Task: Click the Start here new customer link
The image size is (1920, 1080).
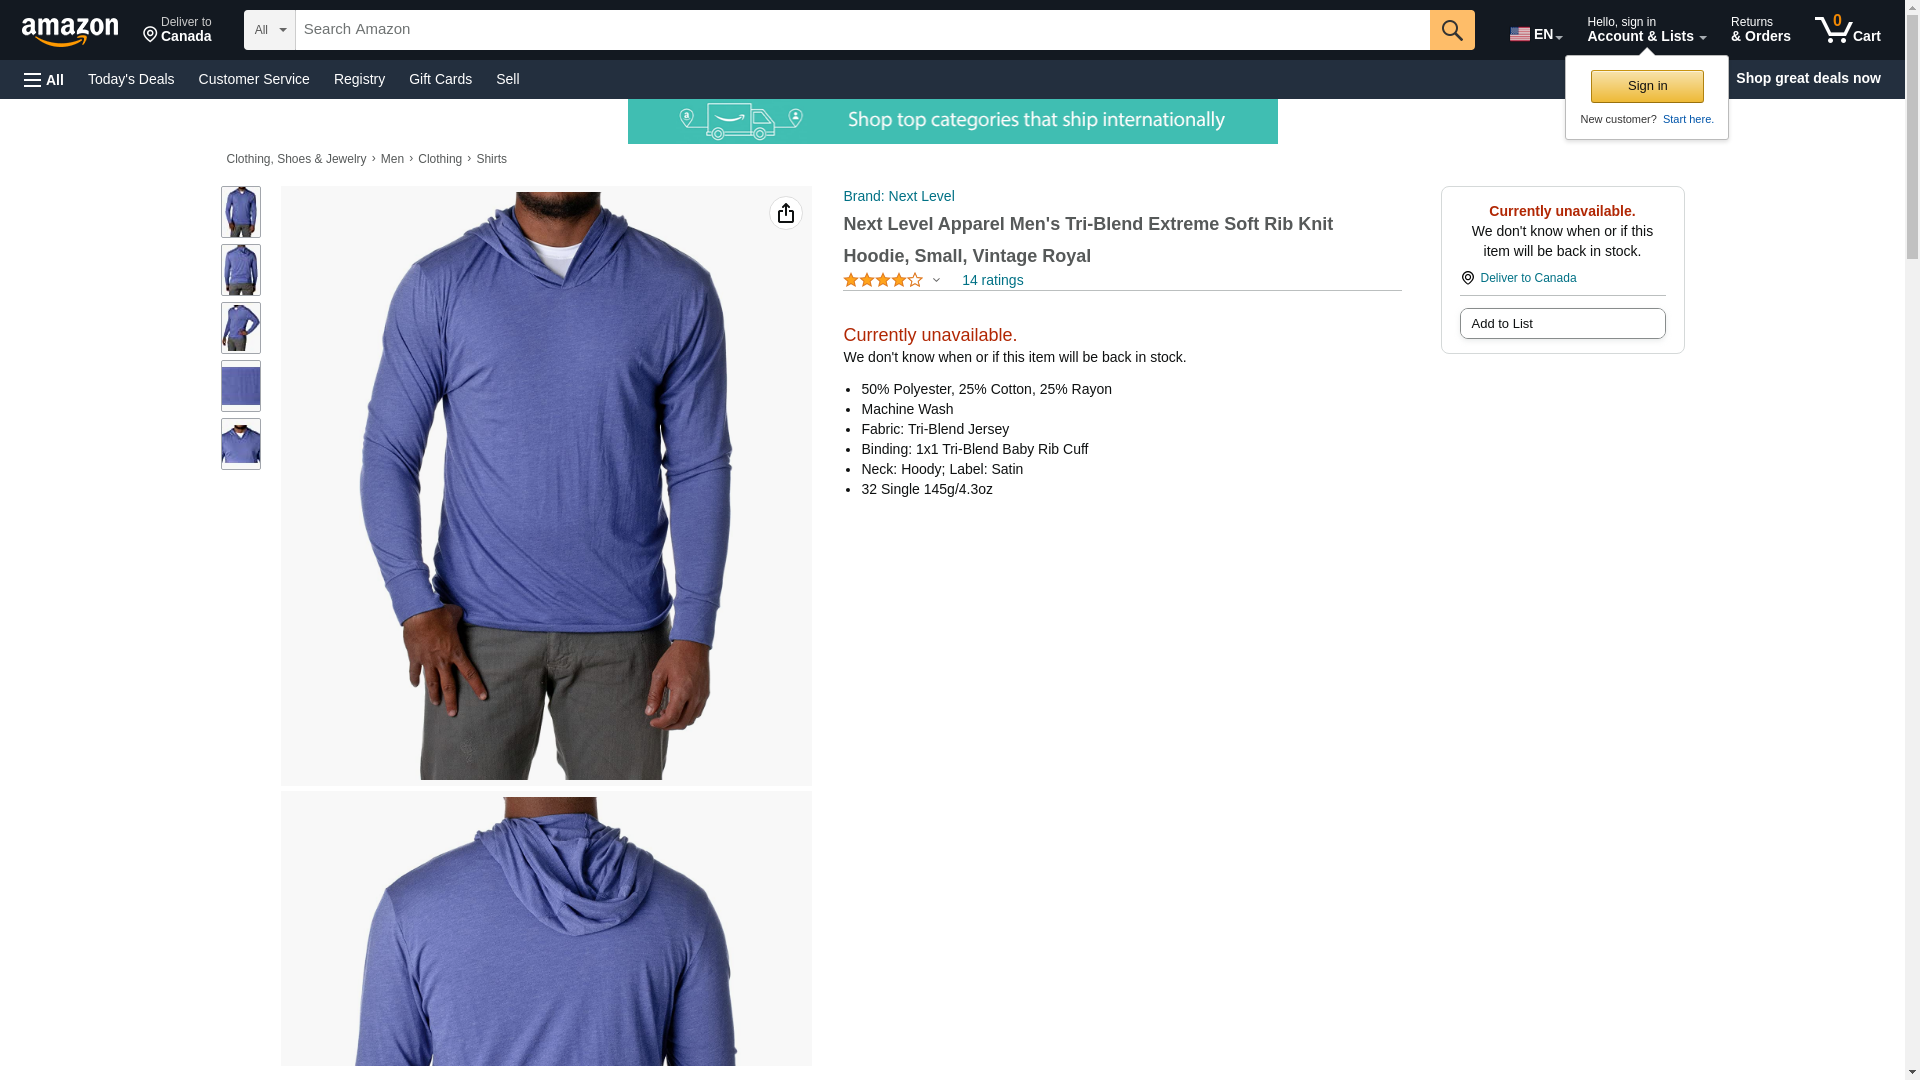Action: click(x=1687, y=119)
